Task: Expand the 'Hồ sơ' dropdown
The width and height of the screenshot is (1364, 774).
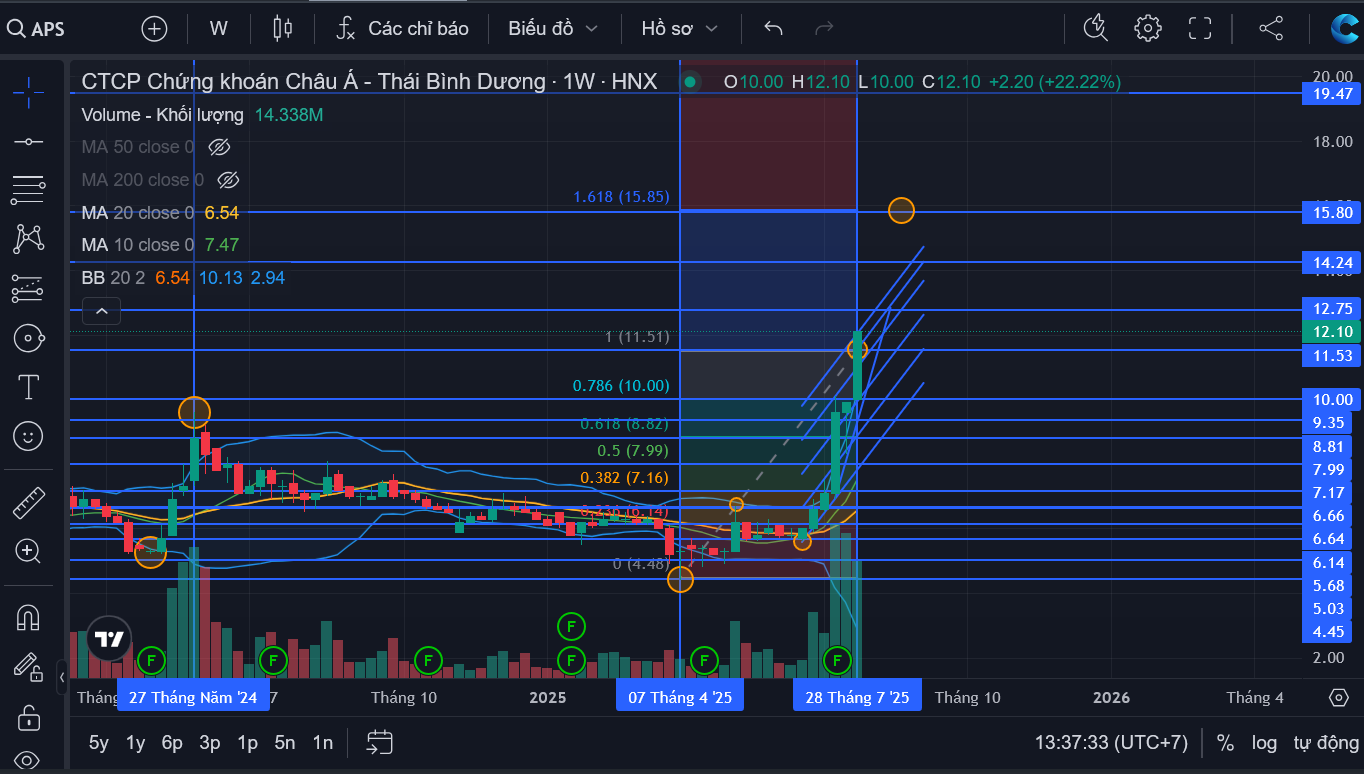Action: click(680, 28)
